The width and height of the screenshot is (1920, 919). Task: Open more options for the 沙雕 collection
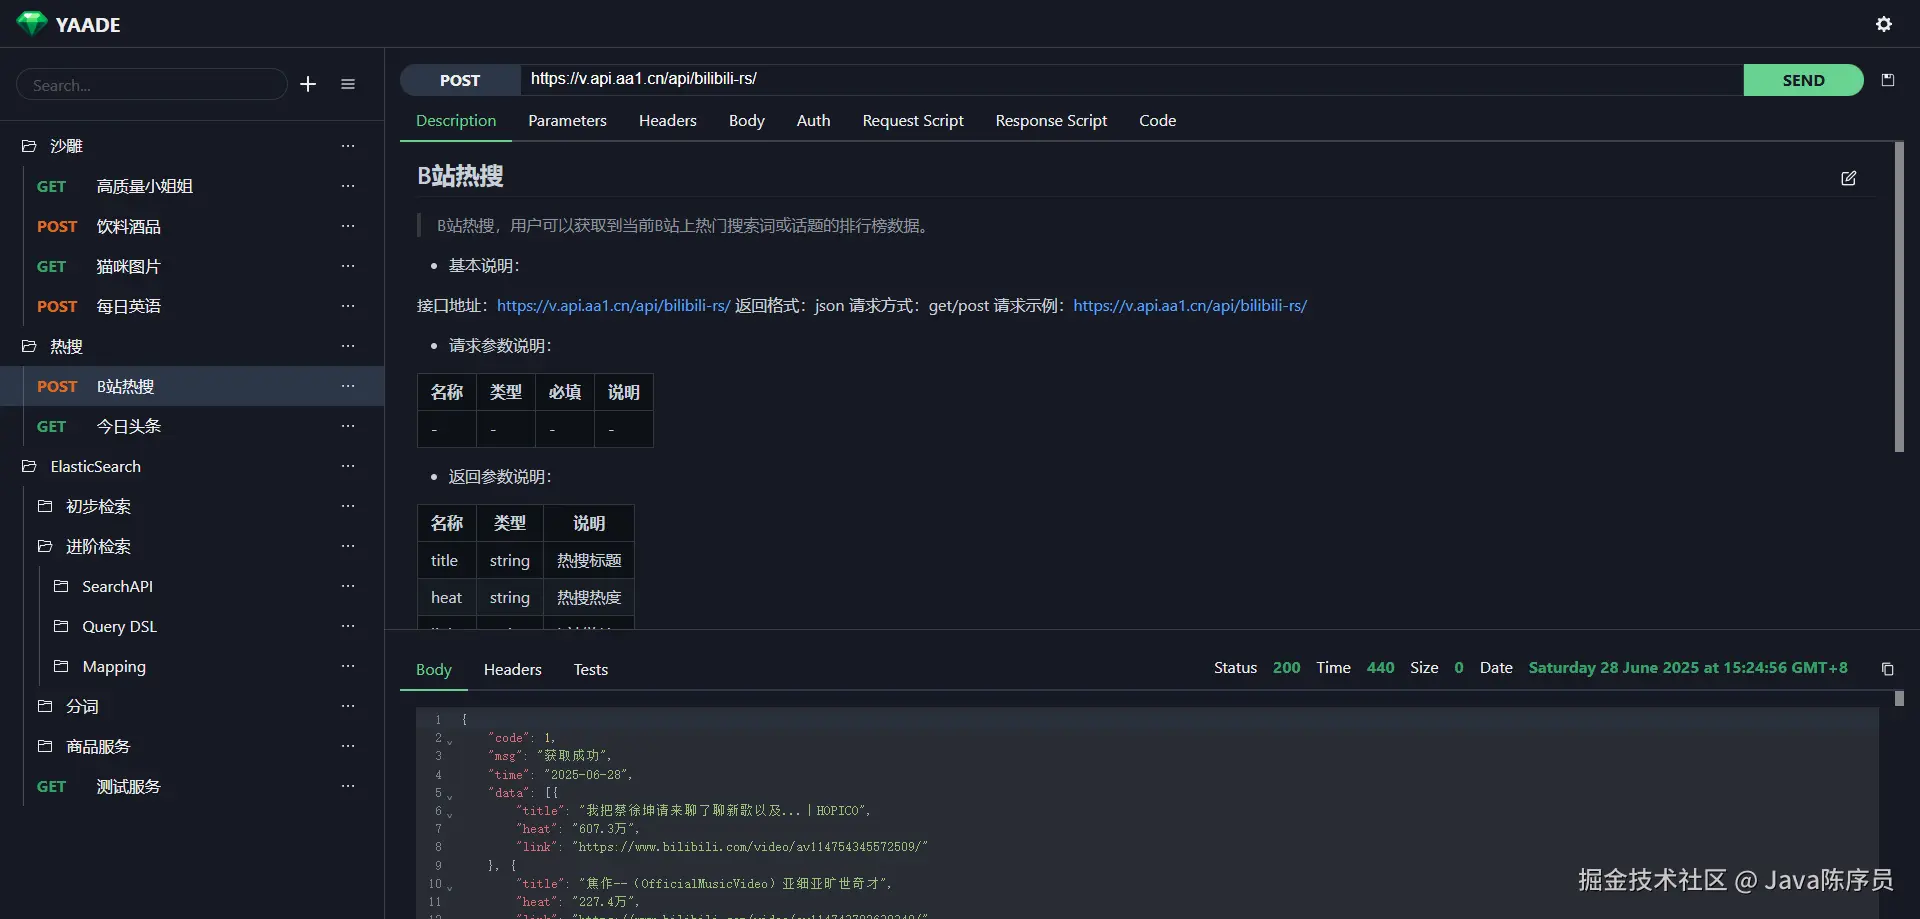pyautogui.click(x=348, y=146)
